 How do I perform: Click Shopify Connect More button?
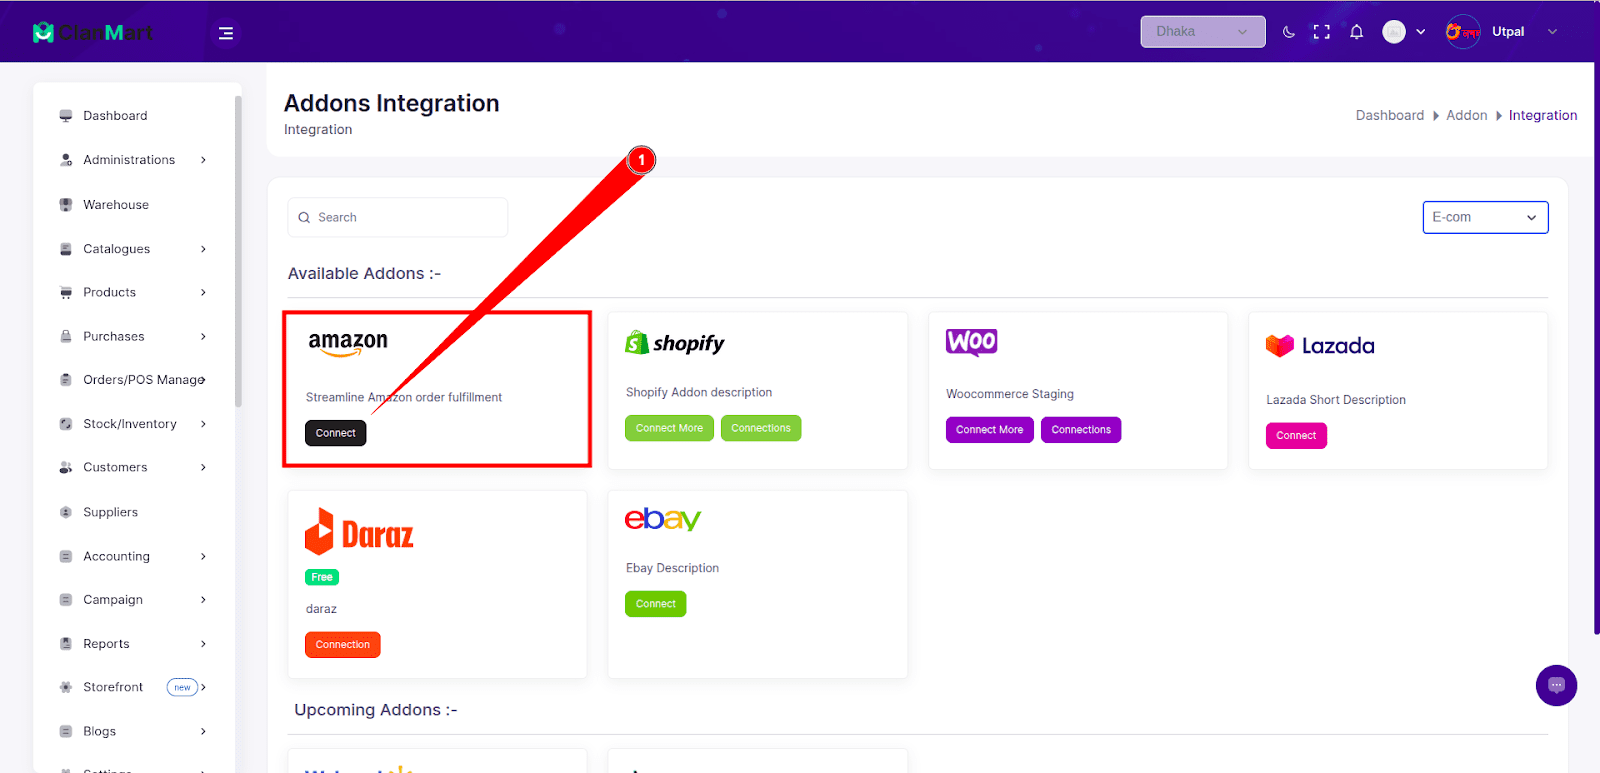(669, 428)
